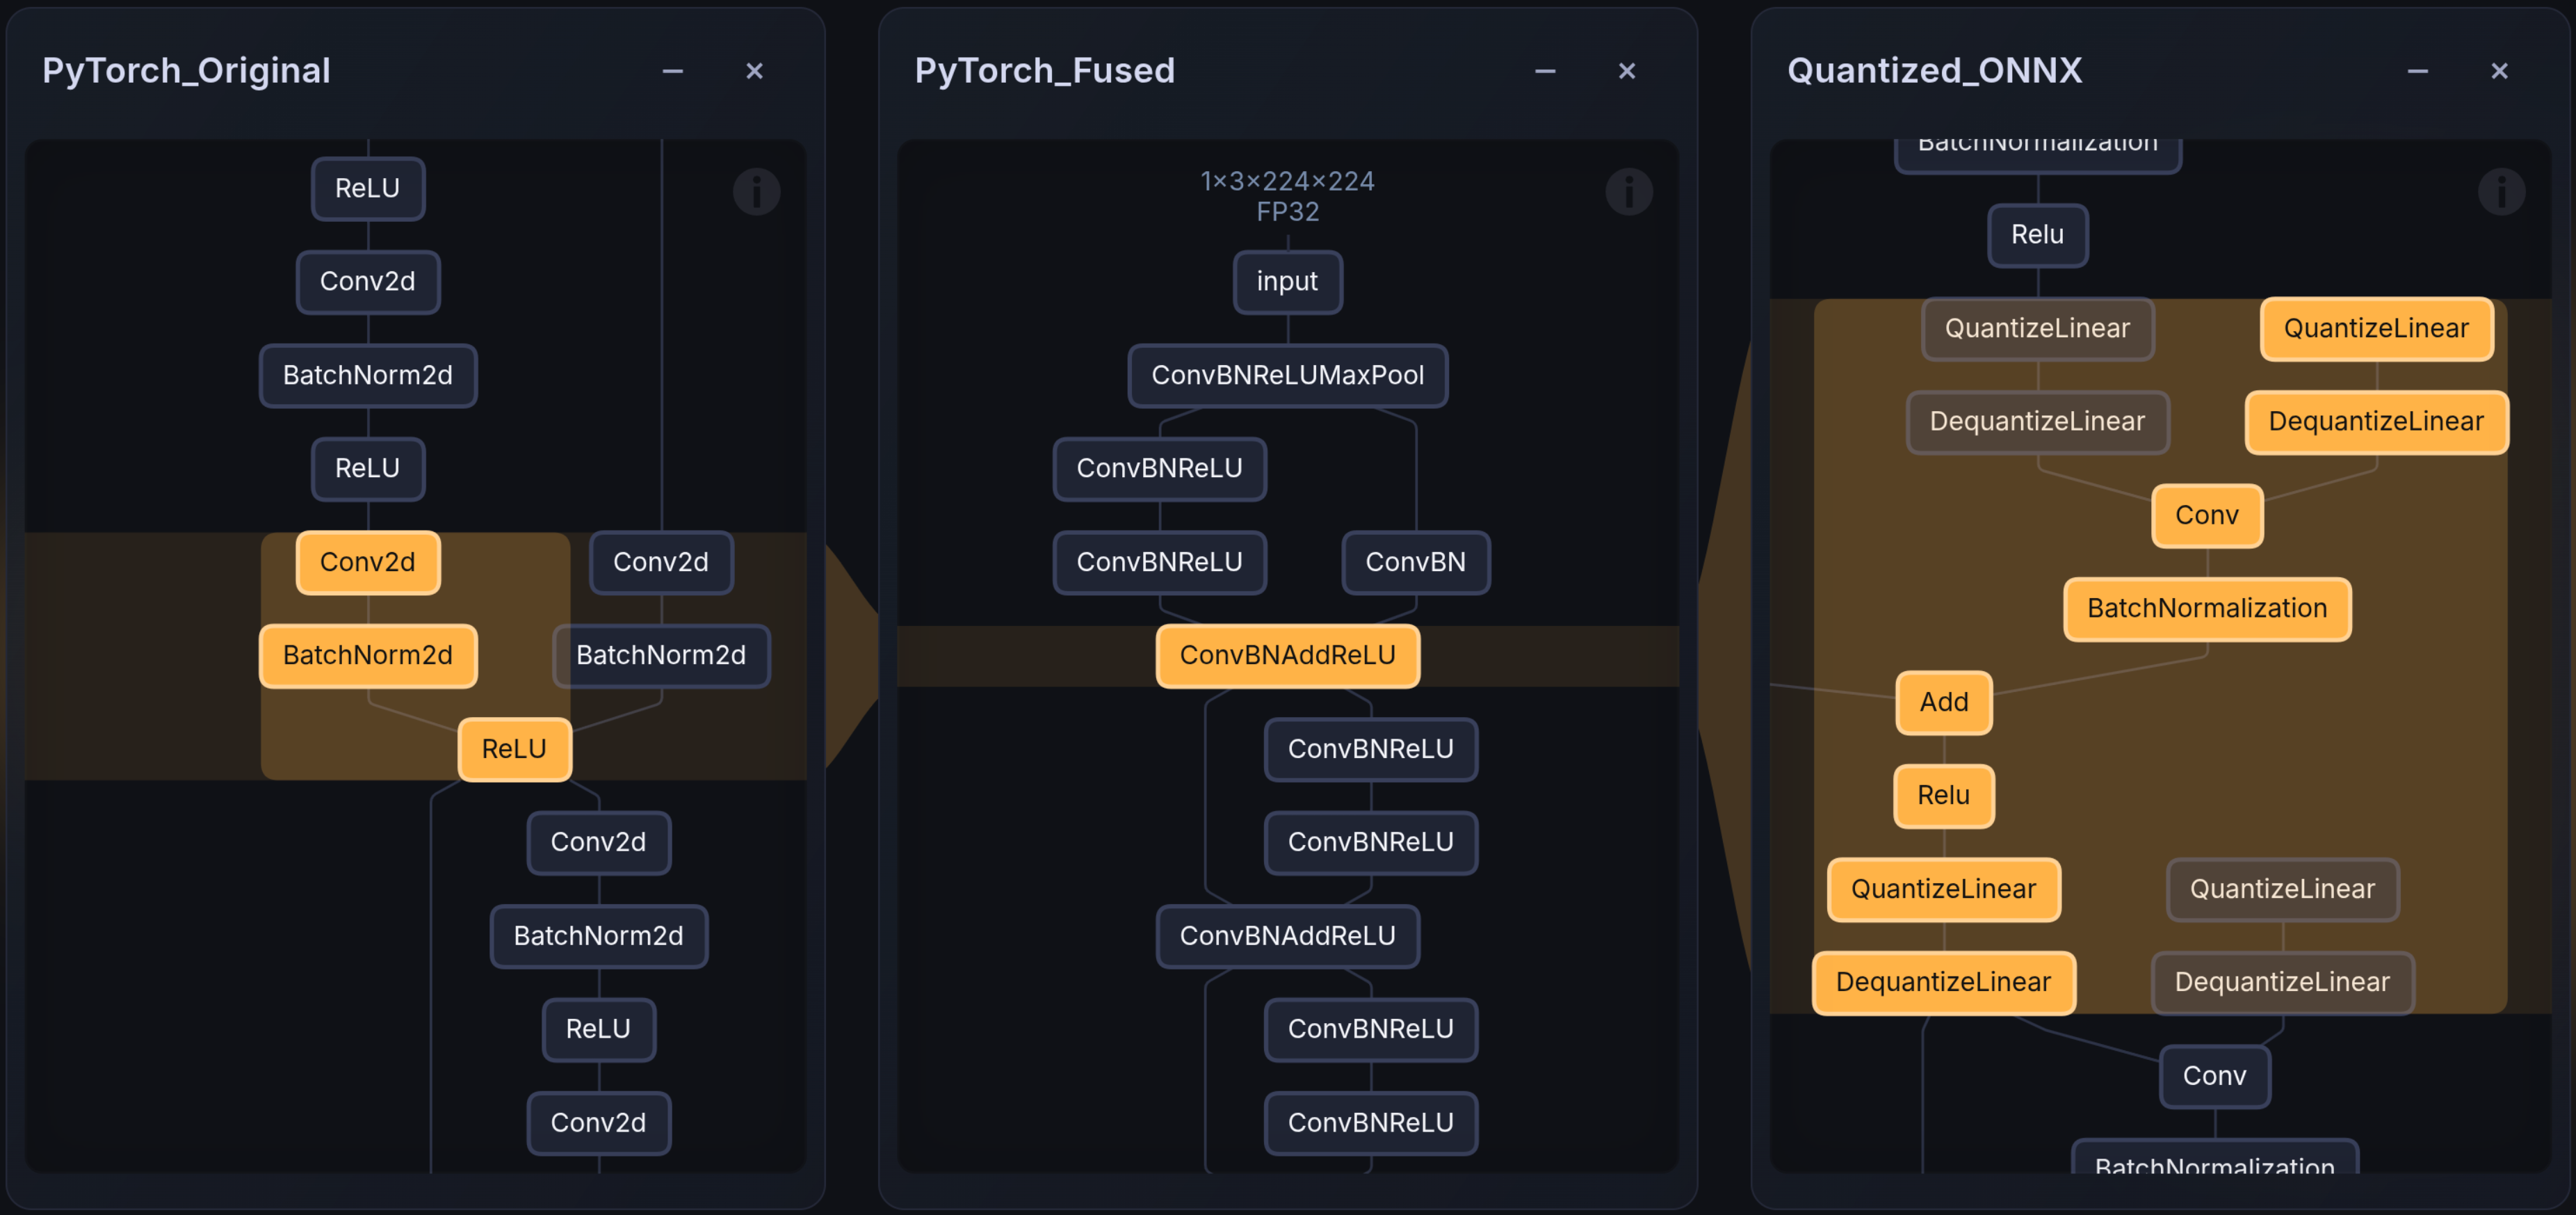
Task: Minimize the PyTorch_Fused window
Action: click(x=1545, y=71)
